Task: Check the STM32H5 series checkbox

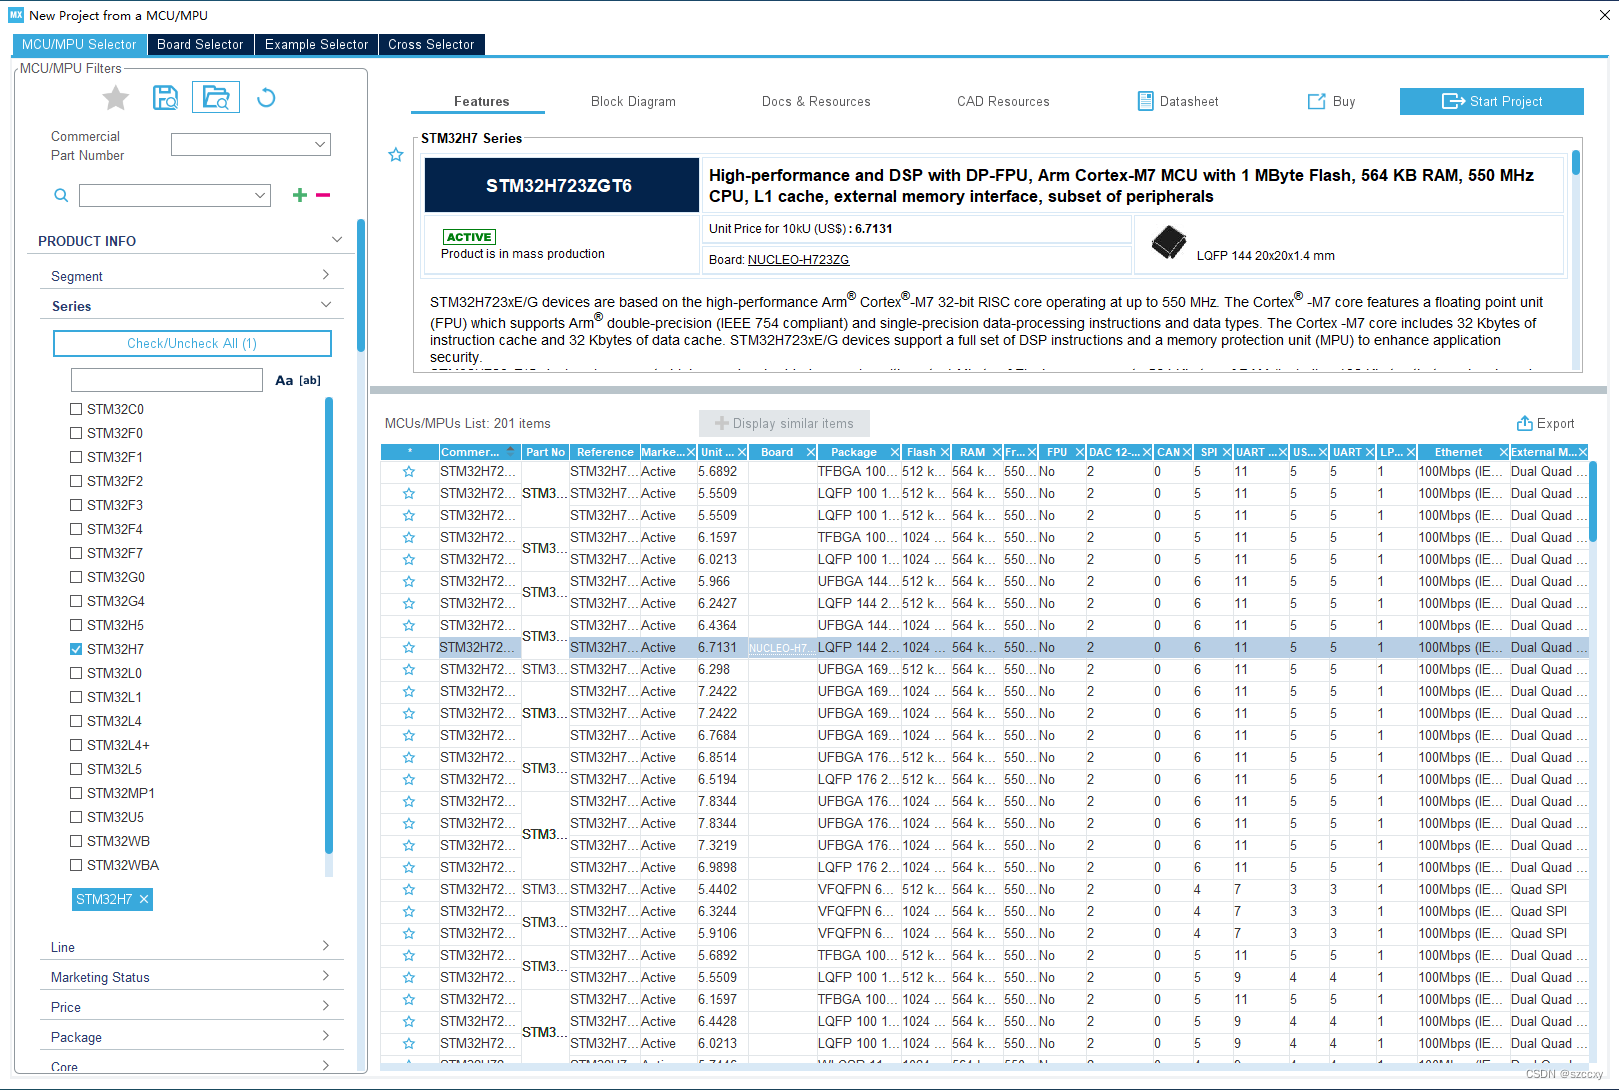Action: click(x=76, y=625)
